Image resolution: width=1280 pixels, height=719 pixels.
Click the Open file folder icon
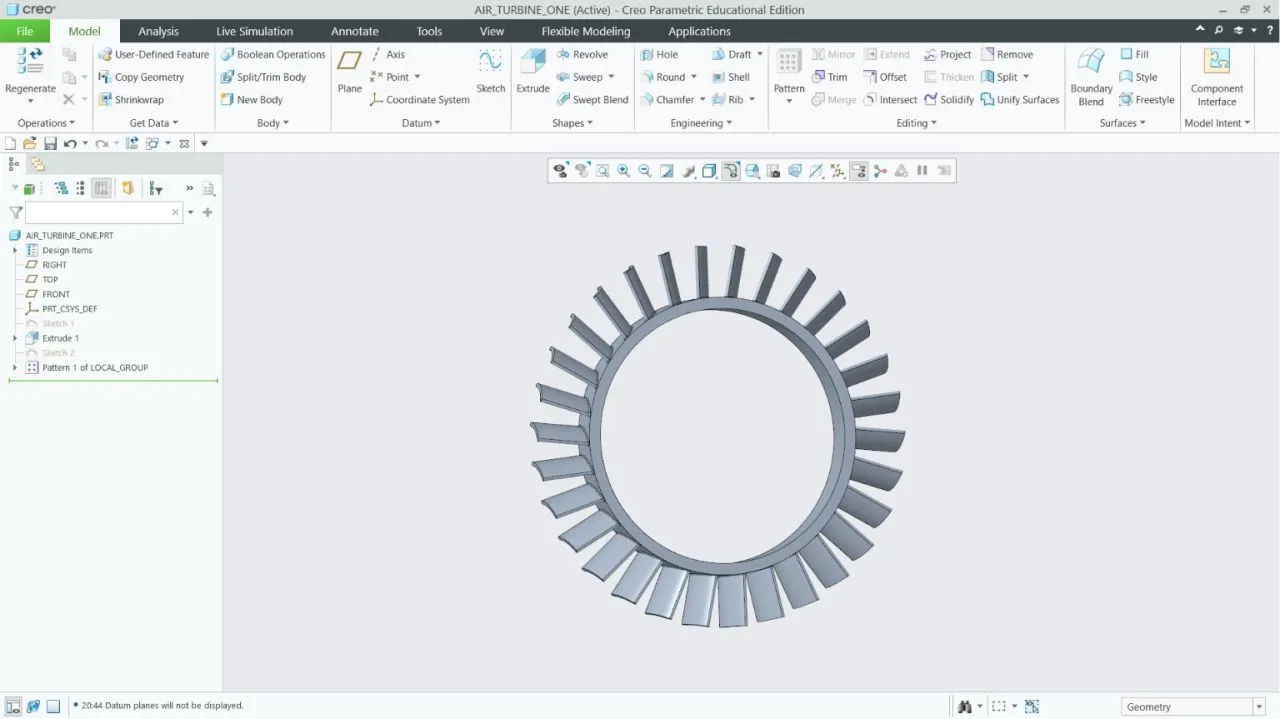pos(30,144)
